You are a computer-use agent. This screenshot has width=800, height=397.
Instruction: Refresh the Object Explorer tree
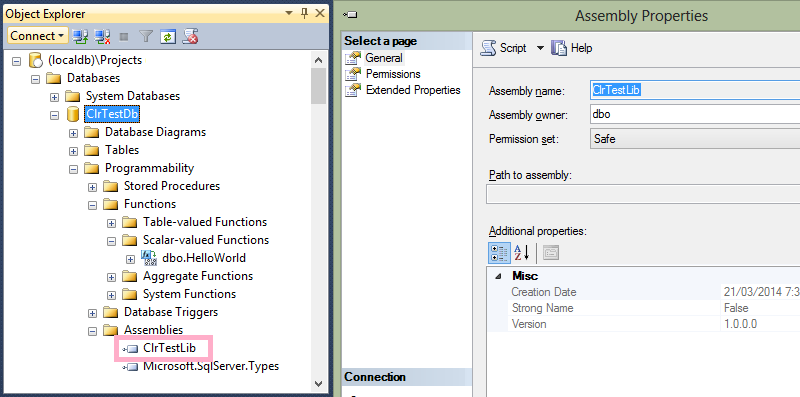click(x=167, y=36)
